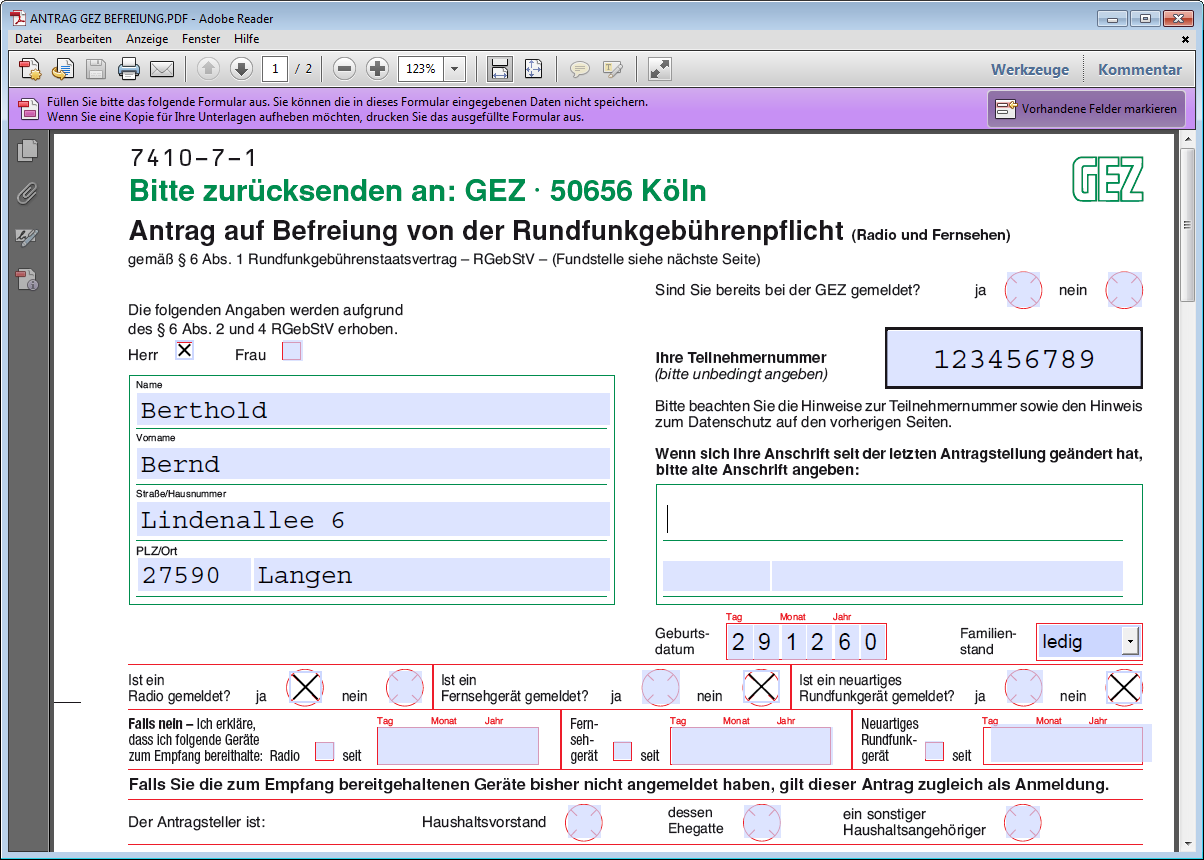Screen dimensions: 1204x860
Task: Zoom out with the minus icon
Action: (x=345, y=69)
